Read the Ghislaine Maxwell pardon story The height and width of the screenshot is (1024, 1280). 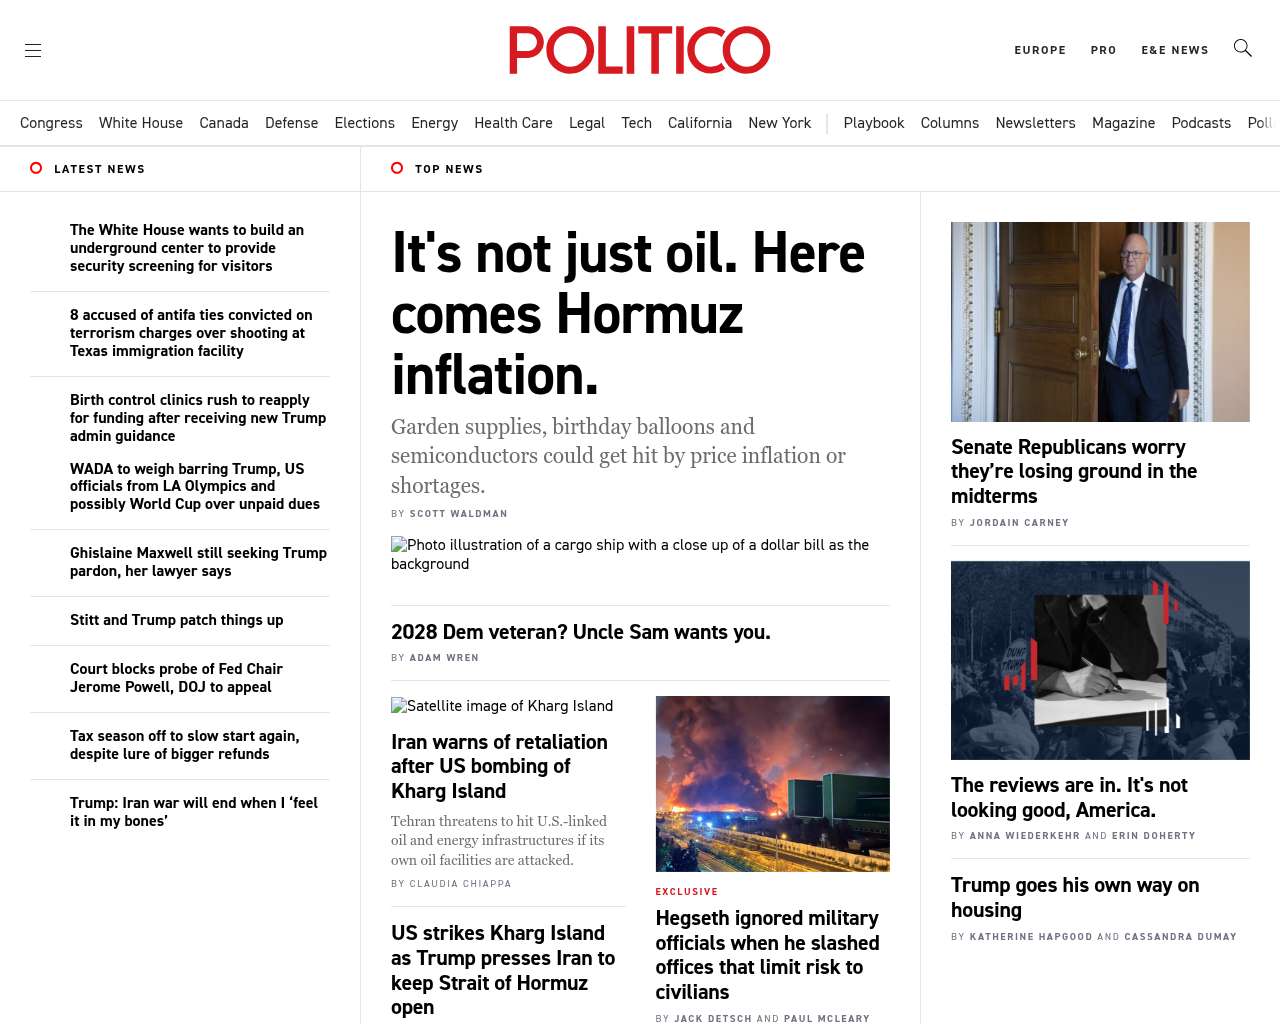click(x=198, y=562)
